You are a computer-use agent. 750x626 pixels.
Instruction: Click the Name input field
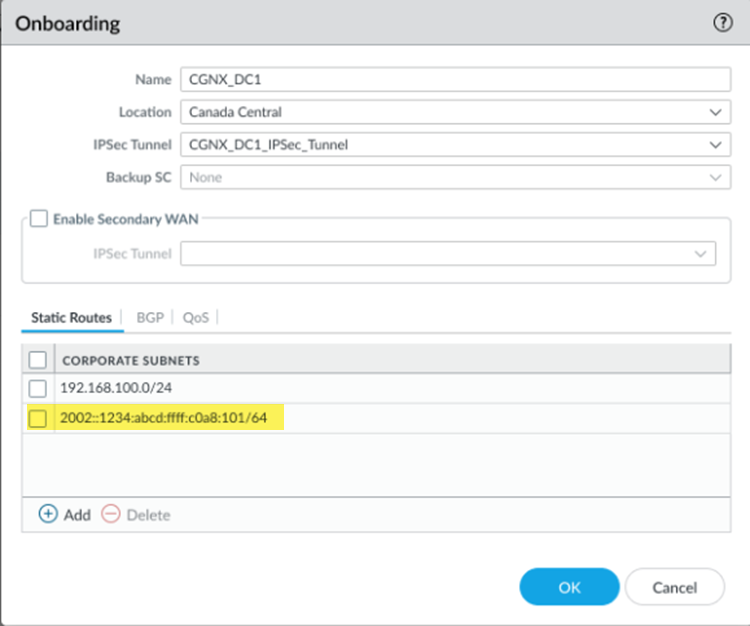[x=455, y=79]
